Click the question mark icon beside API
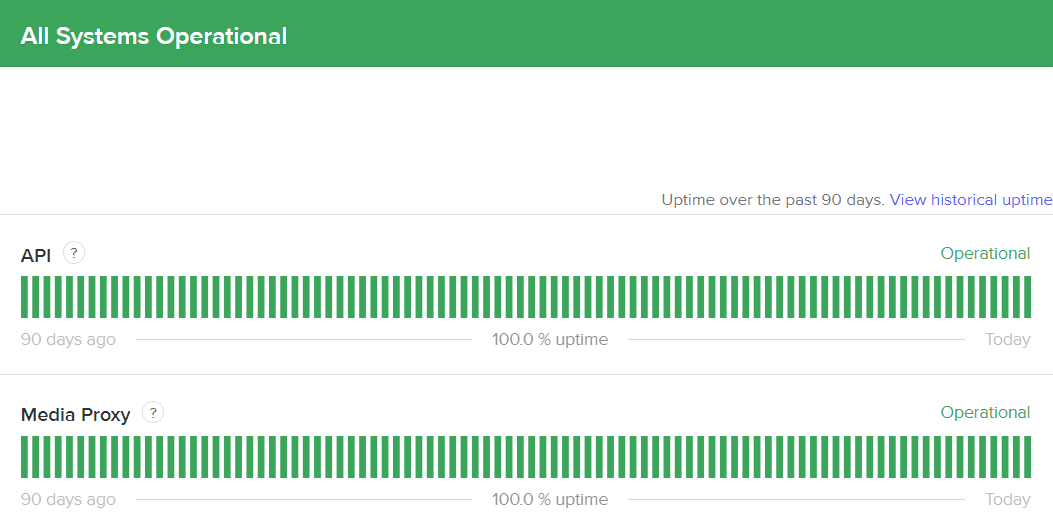This screenshot has height=524, width=1053. (74, 253)
